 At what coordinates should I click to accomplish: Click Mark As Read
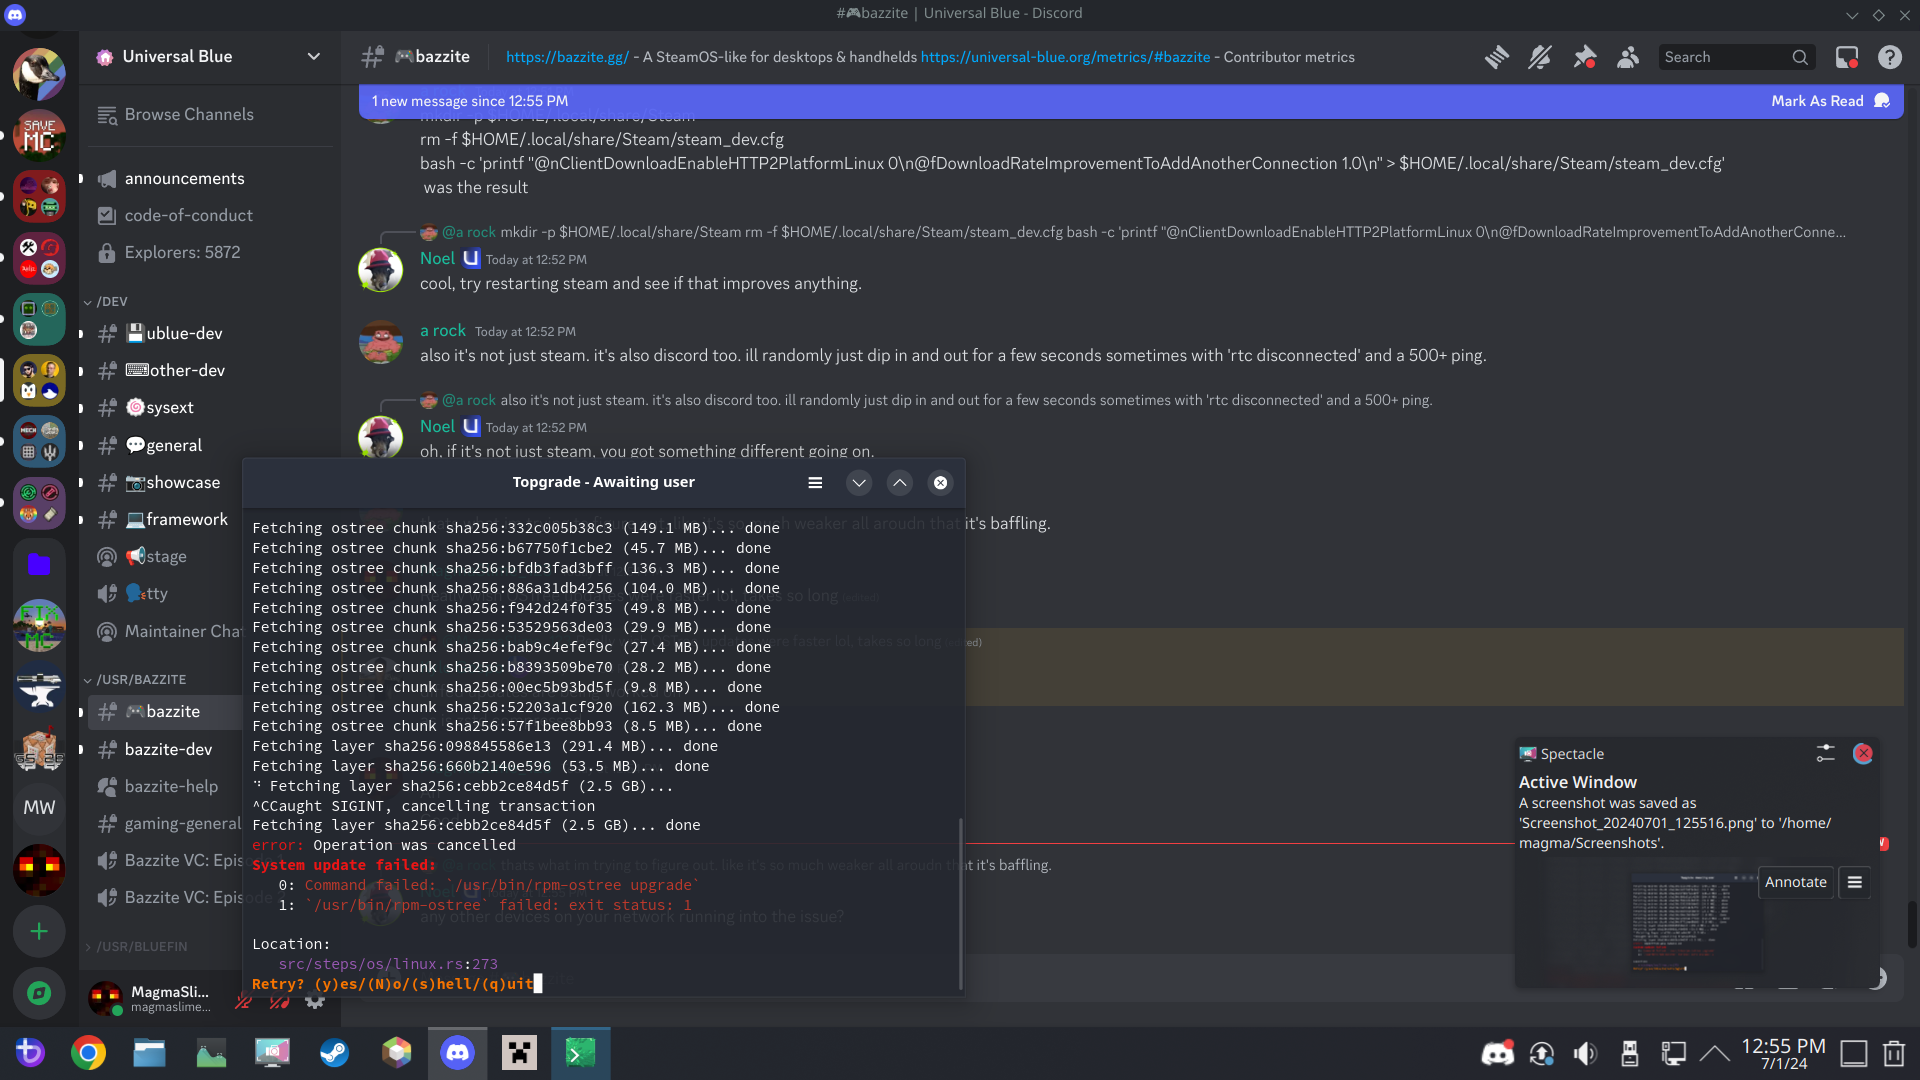pyautogui.click(x=1817, y=101)
